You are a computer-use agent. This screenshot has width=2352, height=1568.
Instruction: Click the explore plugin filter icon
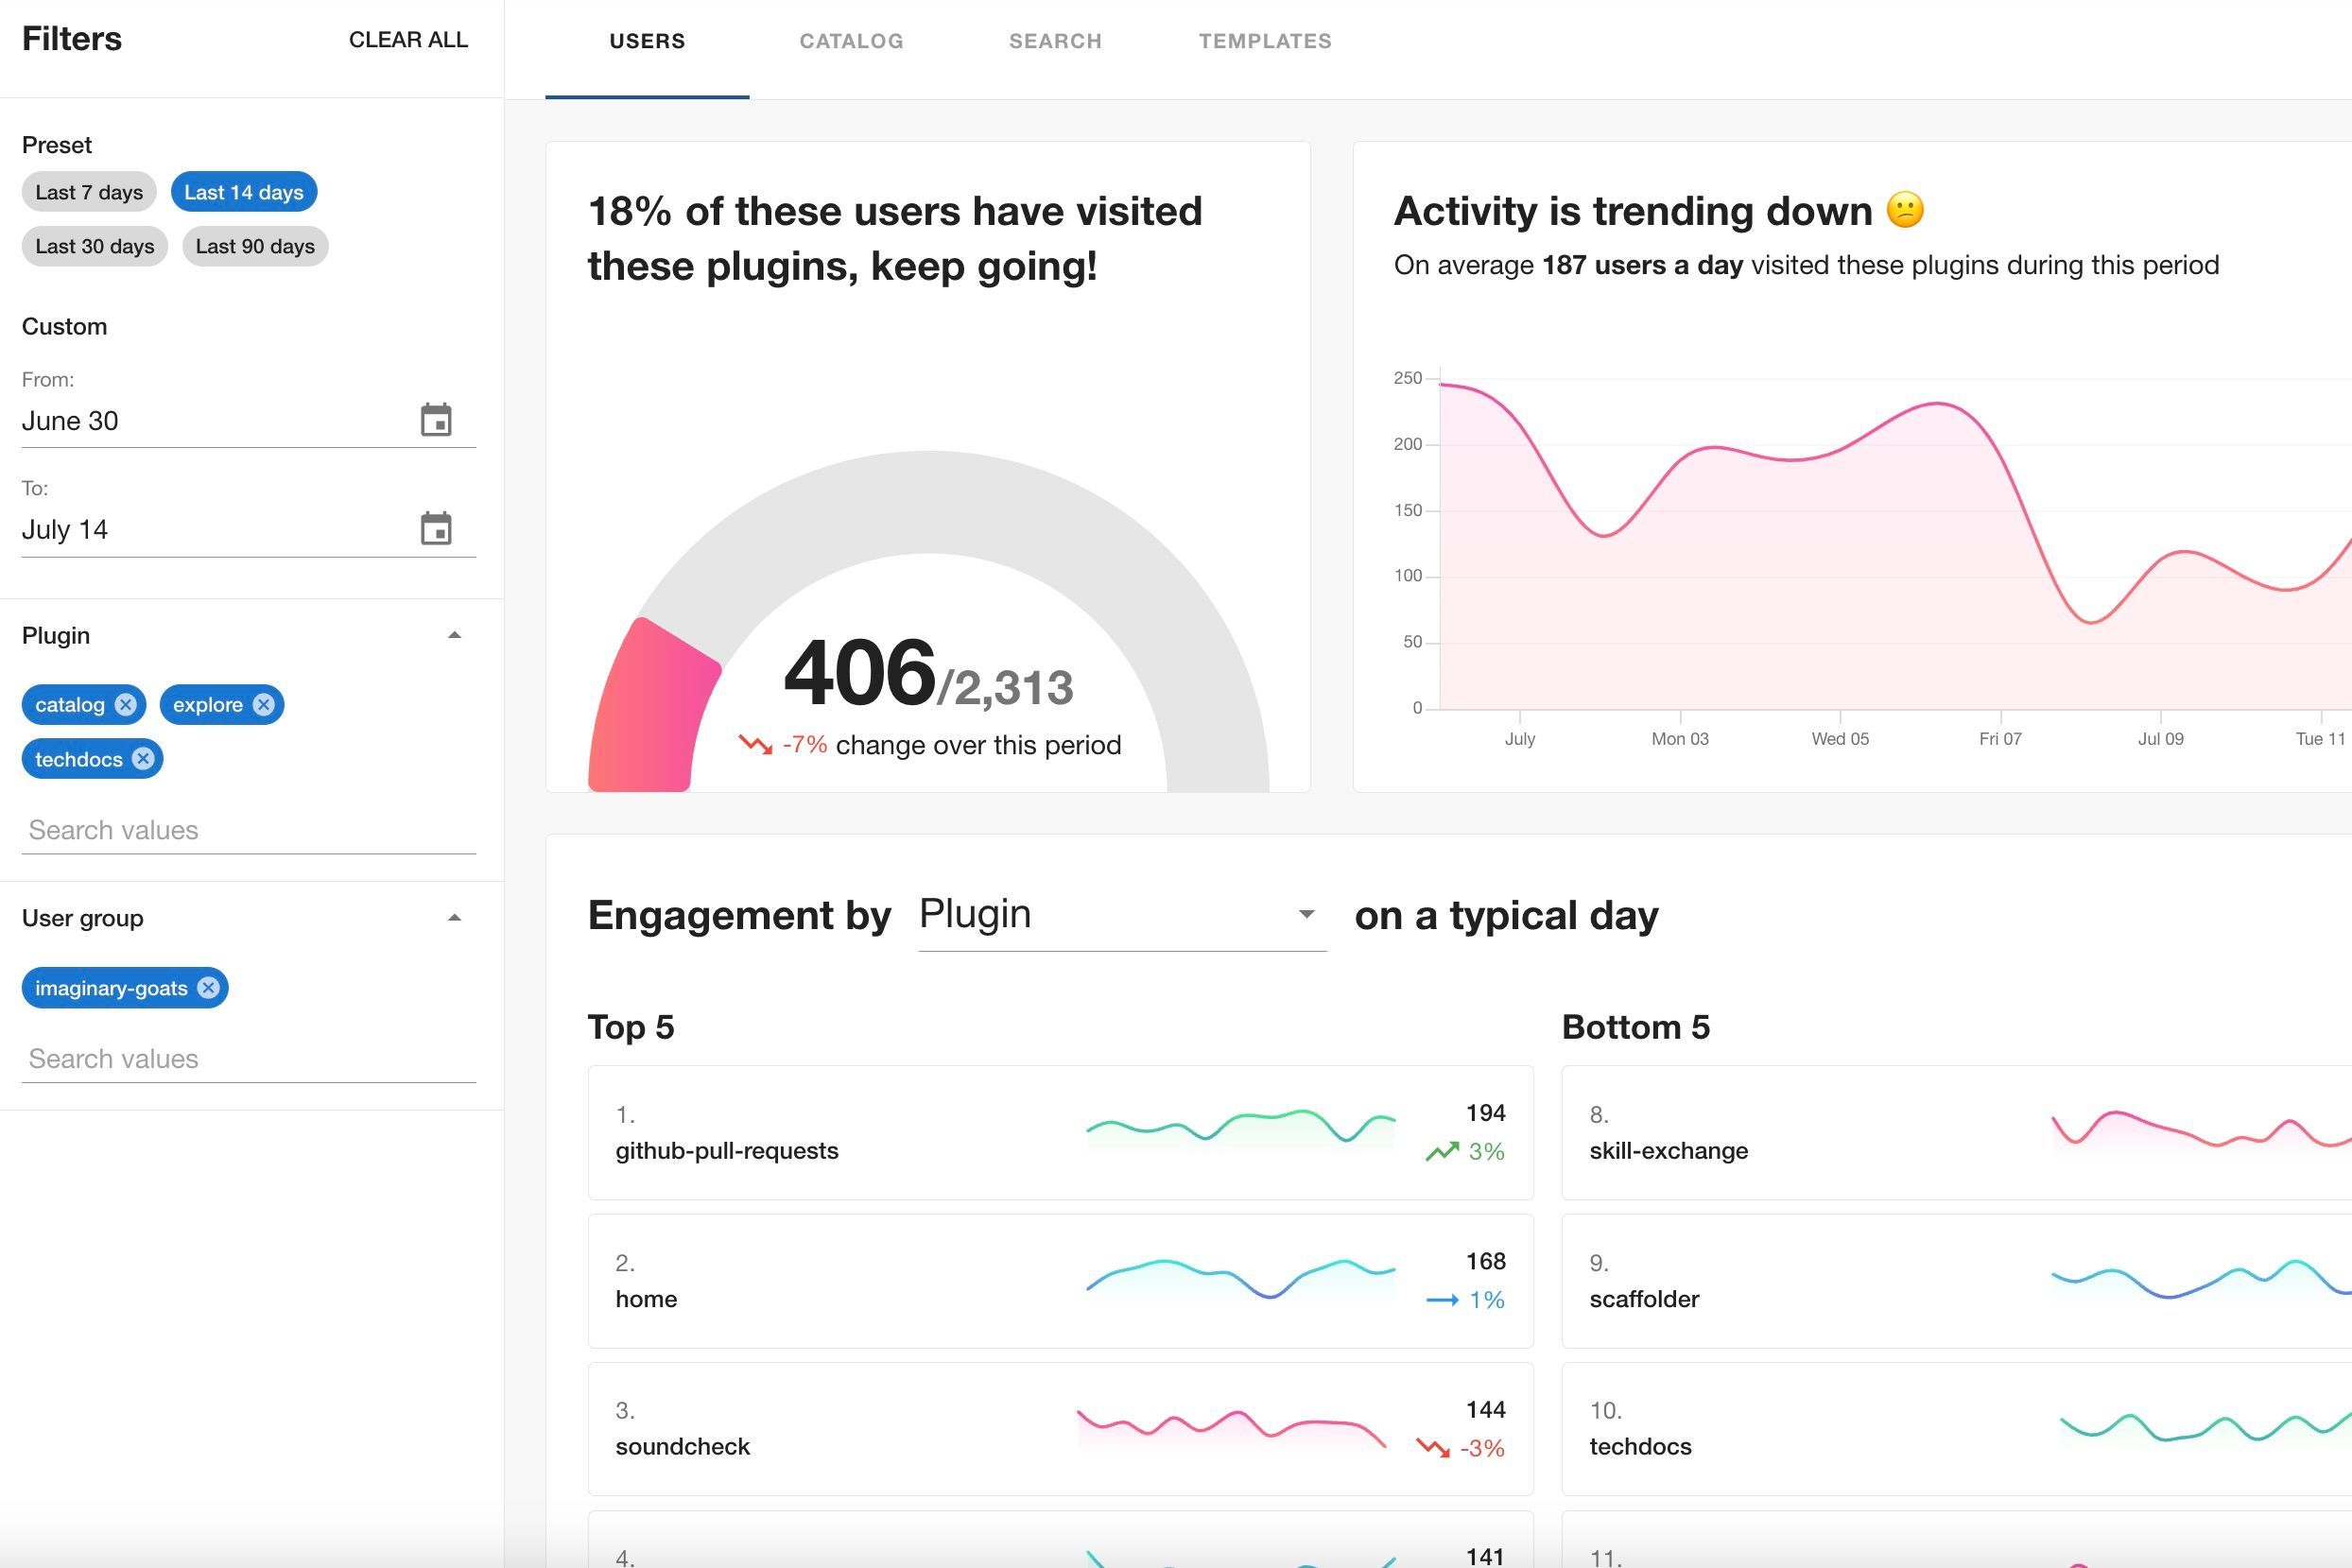click(266, 705)
